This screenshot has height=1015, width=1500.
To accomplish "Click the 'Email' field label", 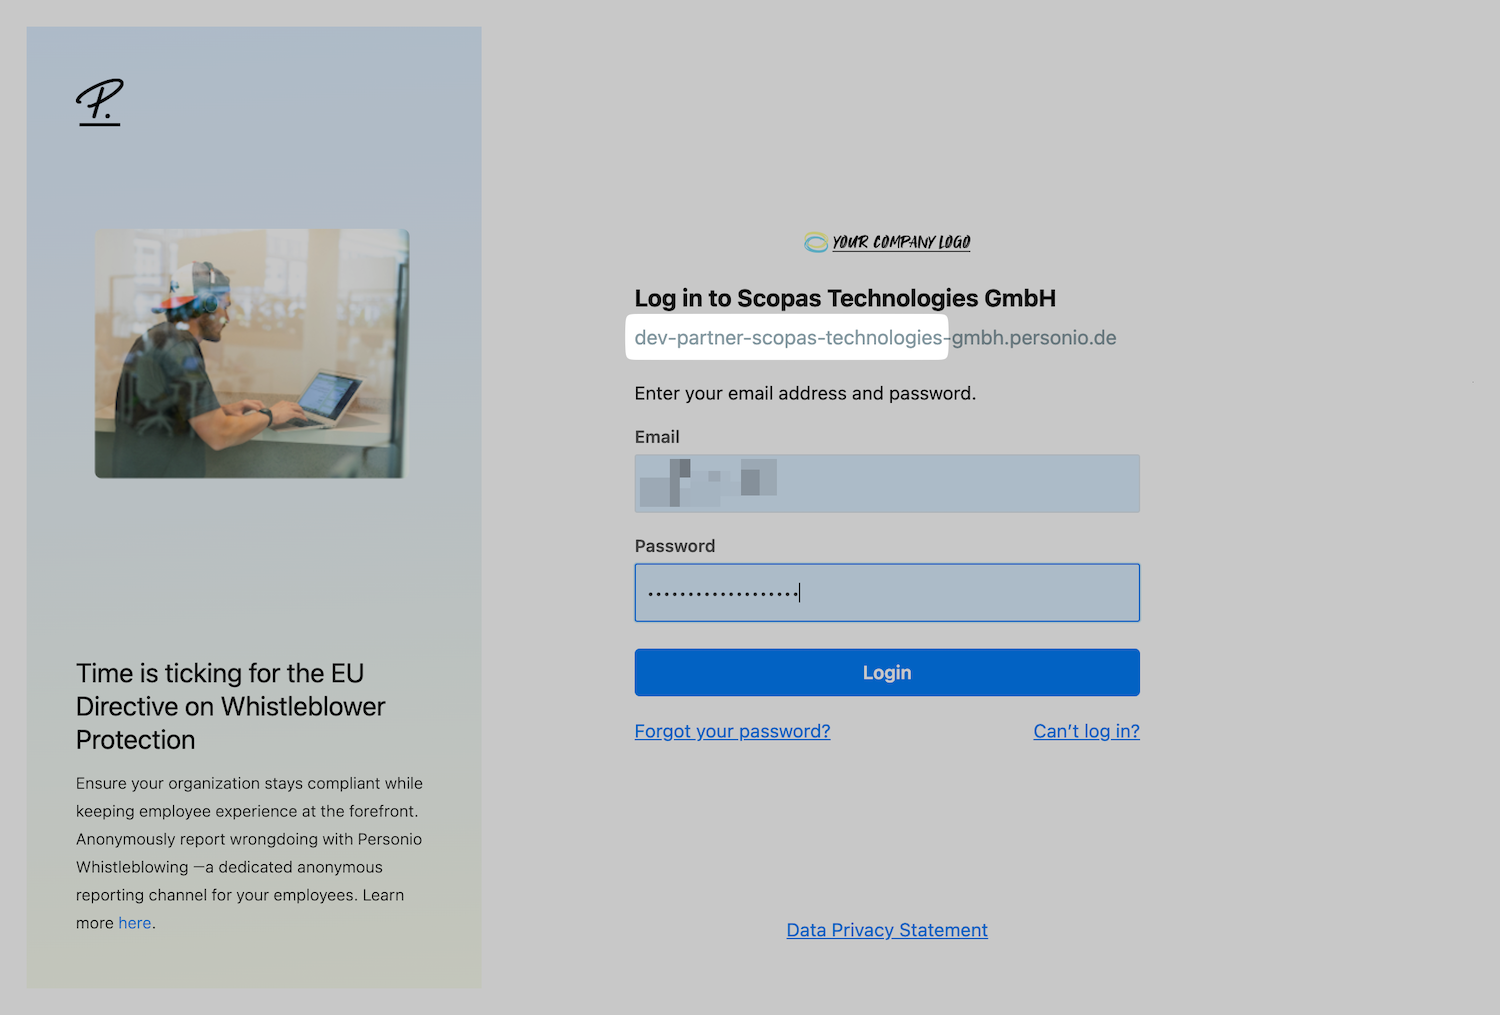I will coord(657,437).
